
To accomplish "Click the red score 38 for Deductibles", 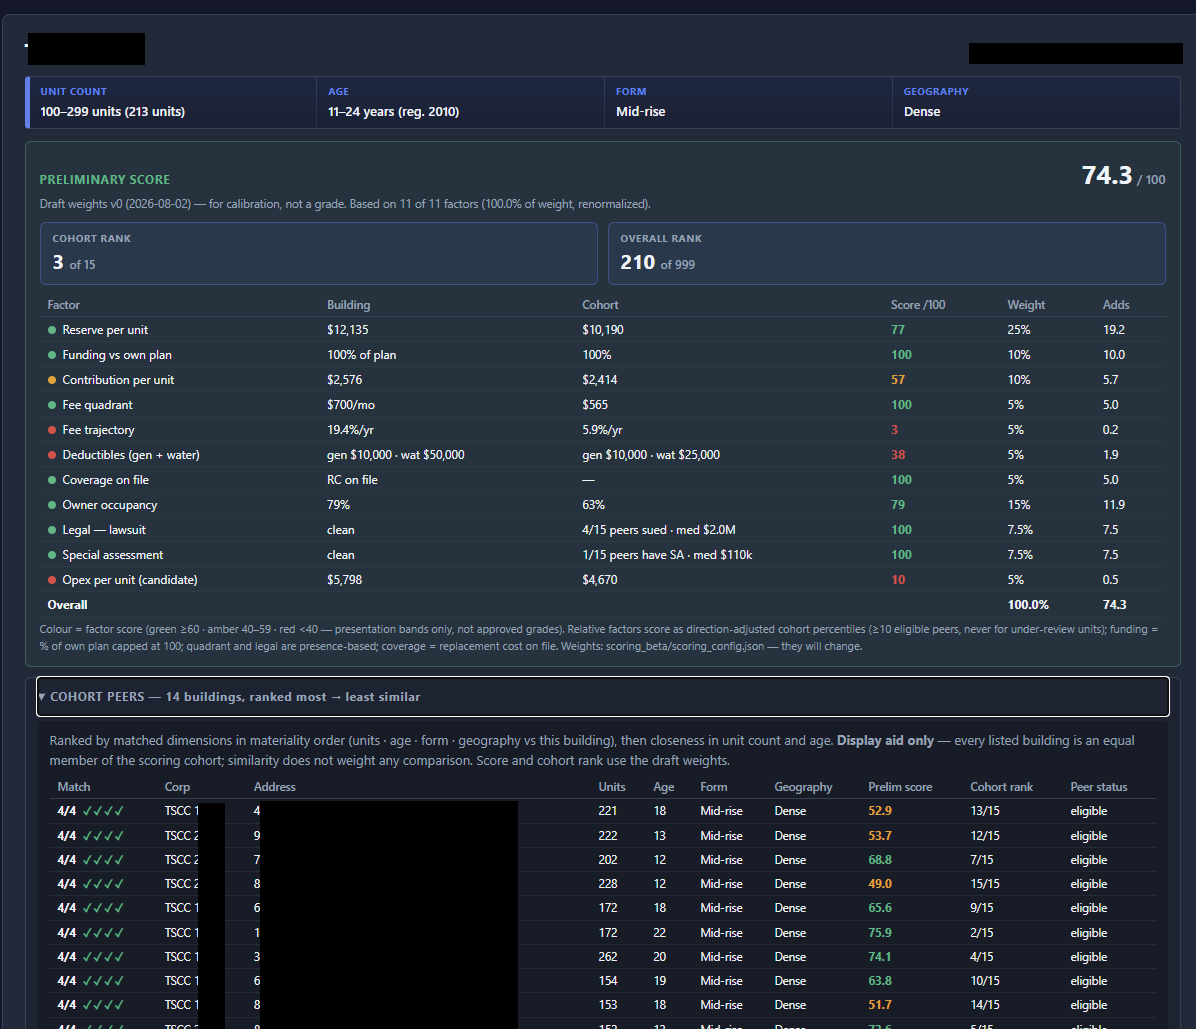I will coord(898,455).
